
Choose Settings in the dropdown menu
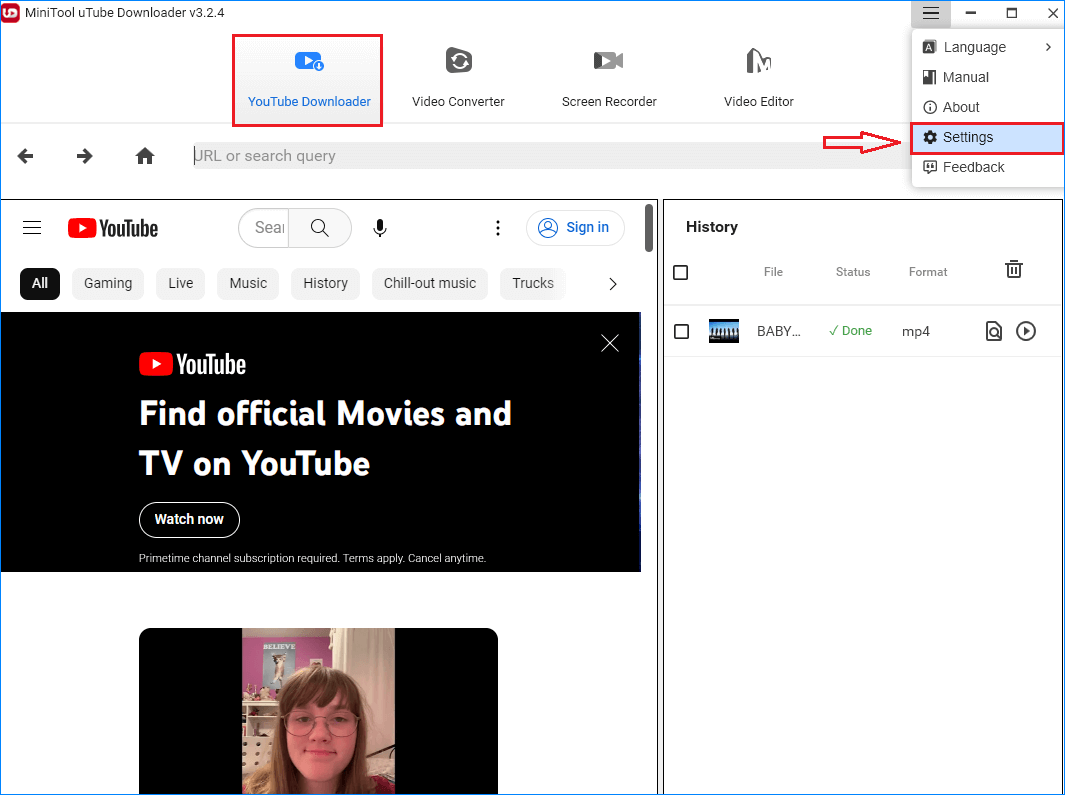click(x=988, y=138)
